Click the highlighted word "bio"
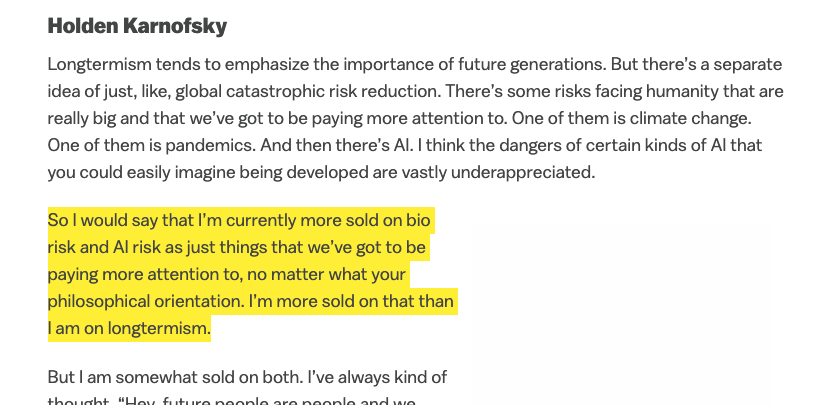This screenshot has width=820, height=405. 419,220
